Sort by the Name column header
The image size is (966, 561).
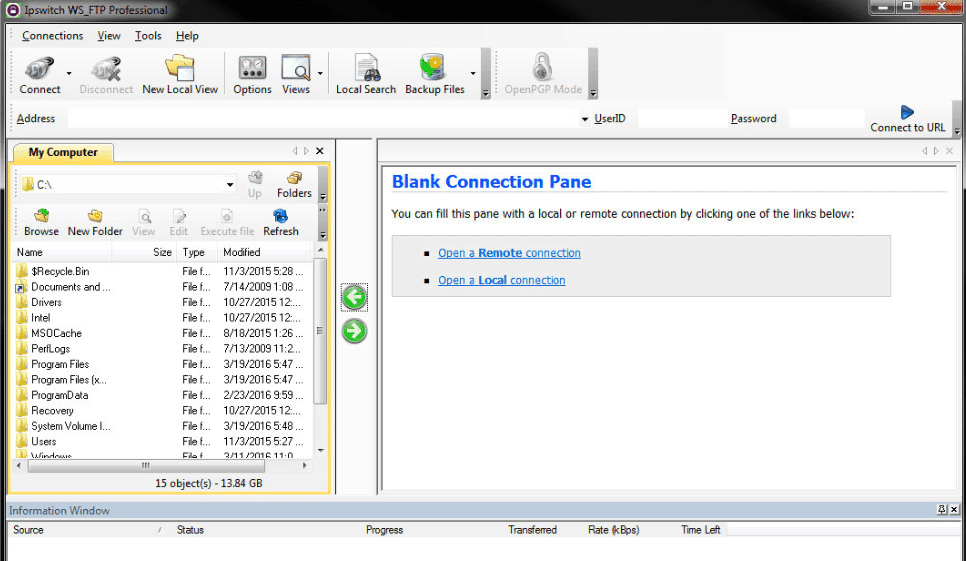pyautogui.click(x=62, y=252)
